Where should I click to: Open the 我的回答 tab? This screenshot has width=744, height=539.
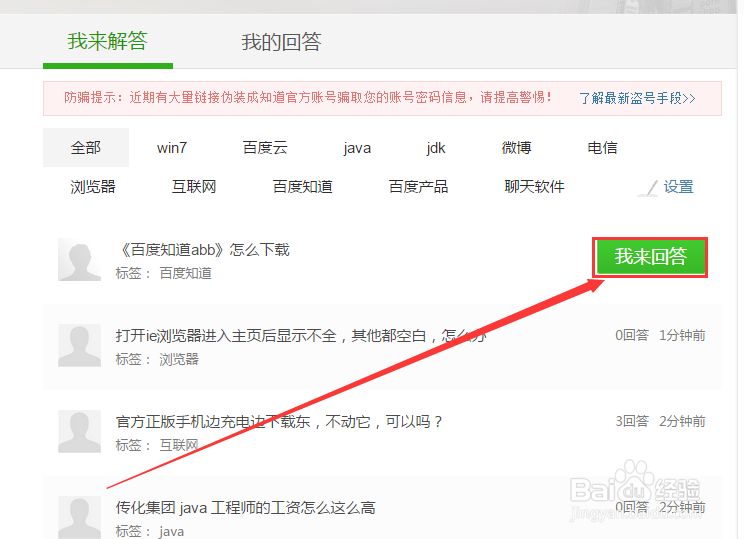[x=281, y=42]
